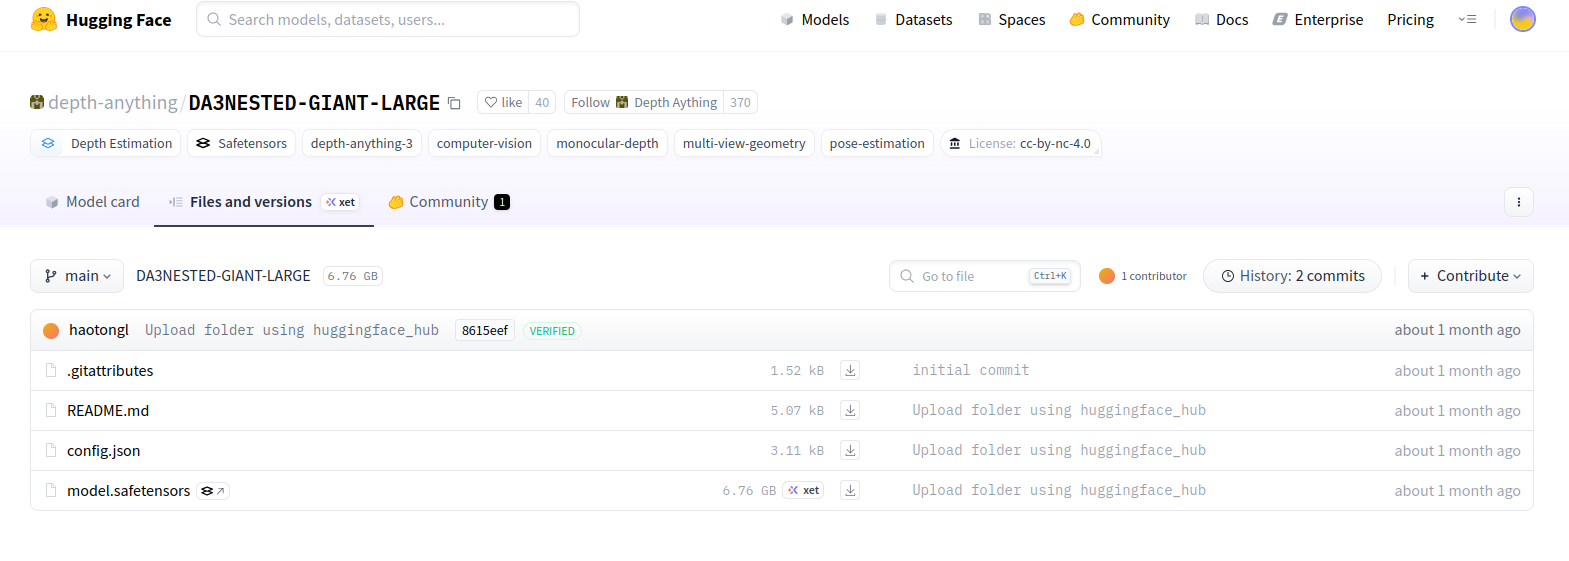Open config.json commit message link

(1059, 450)
